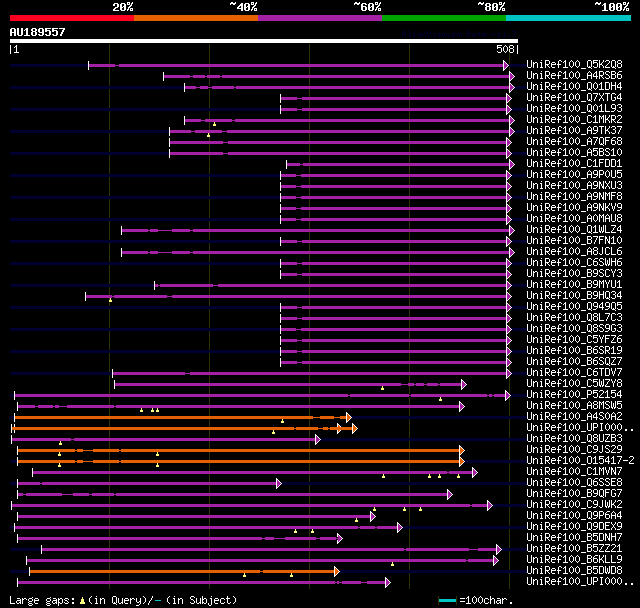Viewport: 640px width, 608px height.
Task: Pick the UniRef100_B9HQ34 label
Action: coord(574,296)
